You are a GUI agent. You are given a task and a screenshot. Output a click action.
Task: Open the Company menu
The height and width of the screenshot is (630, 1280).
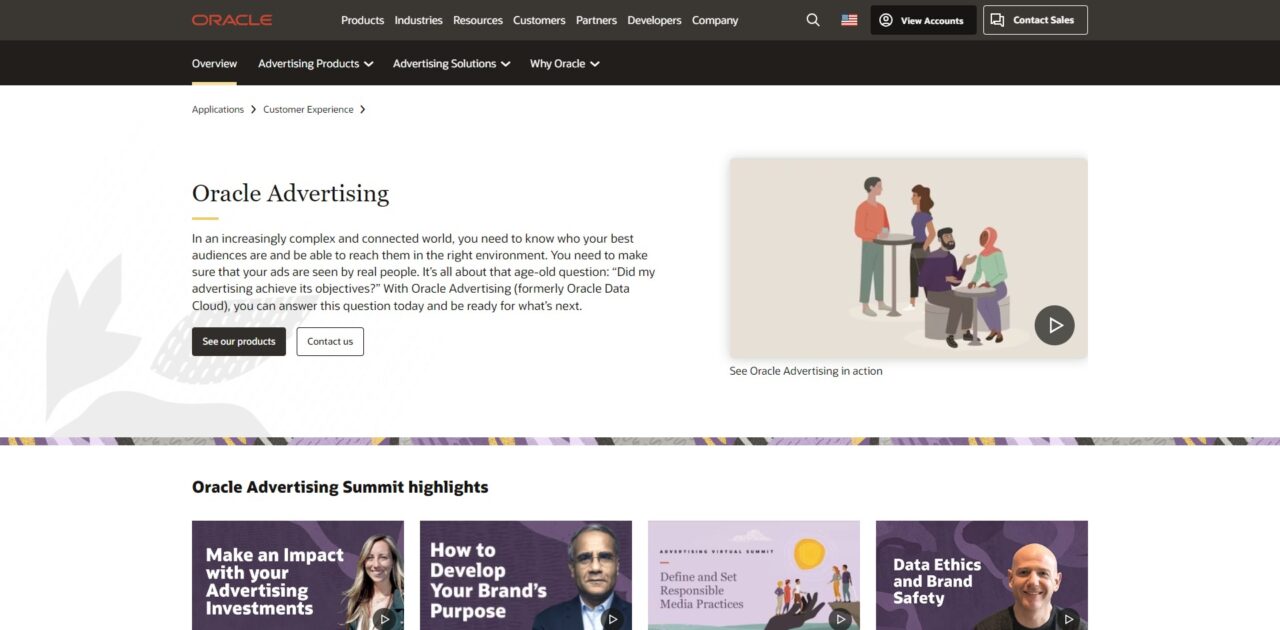pos(715,20)
